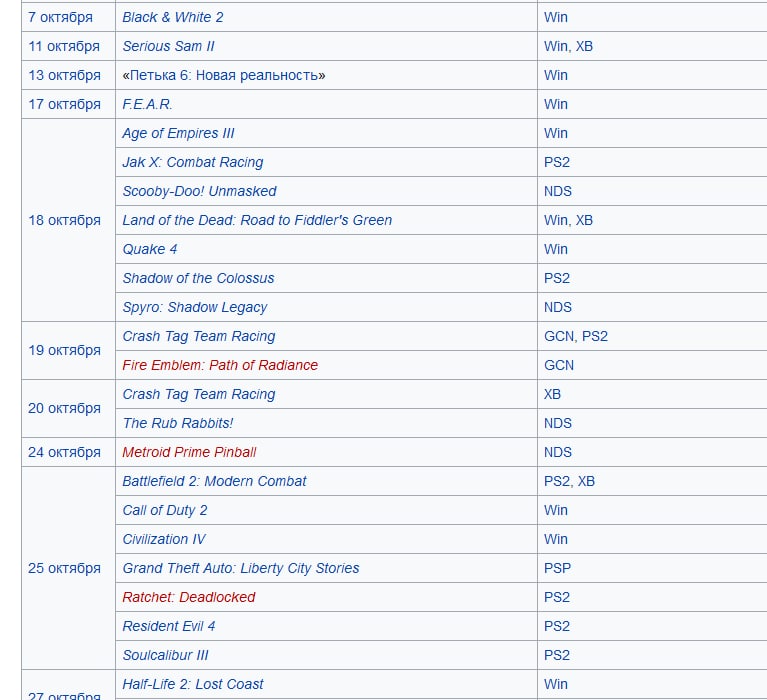Open Spyro: Shadow Legacy link
Screen dimensions: 767x700
click(195, 307)
